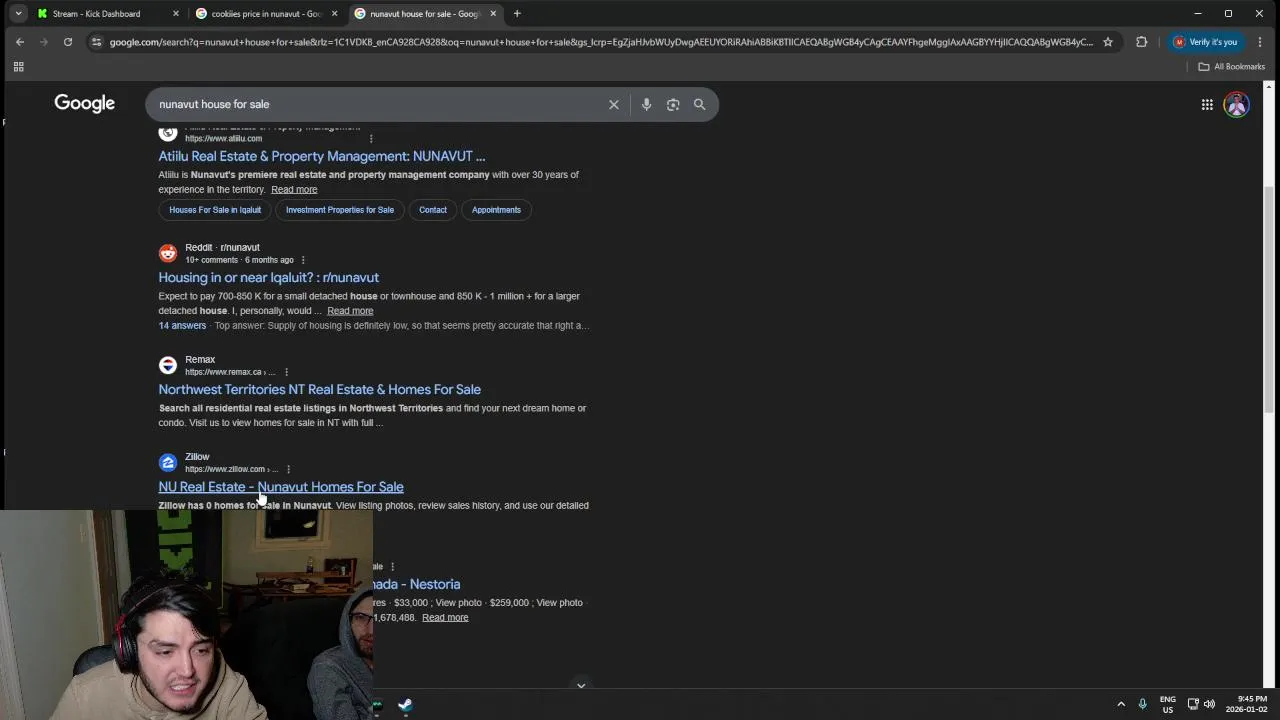
Task: Open the network icon in system tray
Action: (1193, 704)
